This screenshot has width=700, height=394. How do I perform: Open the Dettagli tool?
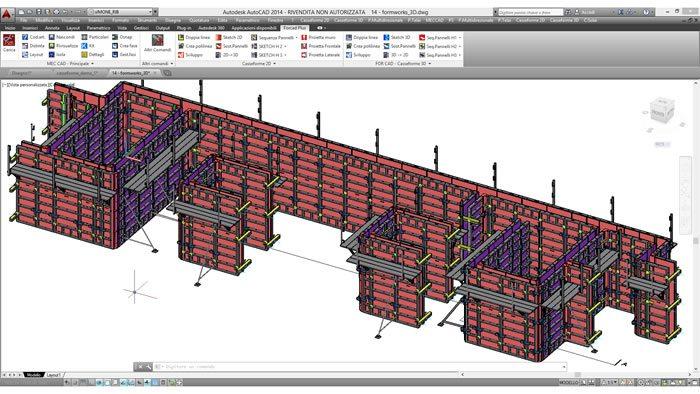click(93, 54)
